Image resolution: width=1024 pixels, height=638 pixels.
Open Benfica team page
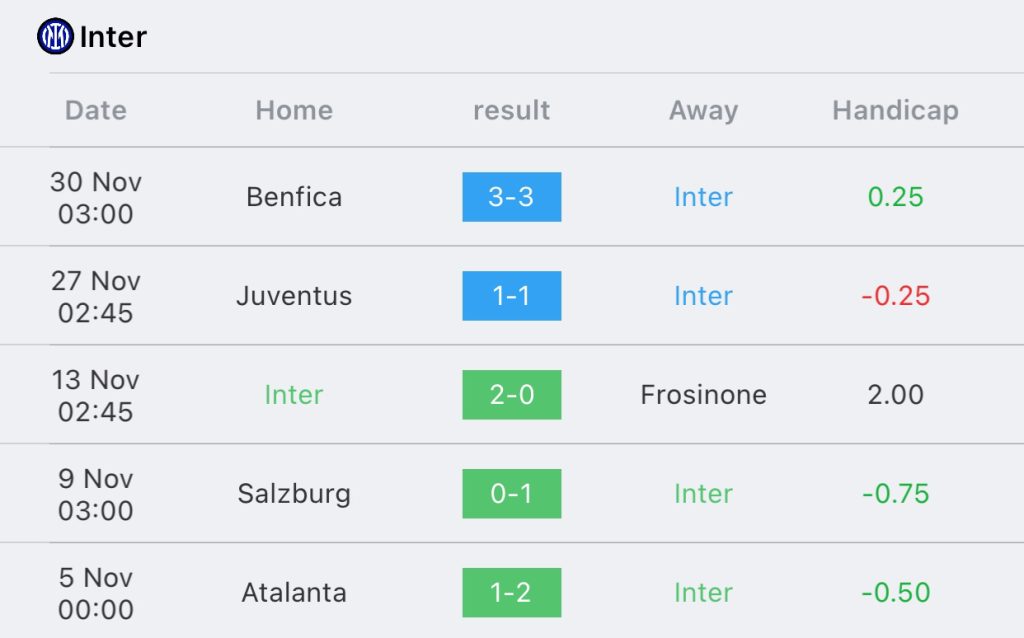[x=294, y=197]
